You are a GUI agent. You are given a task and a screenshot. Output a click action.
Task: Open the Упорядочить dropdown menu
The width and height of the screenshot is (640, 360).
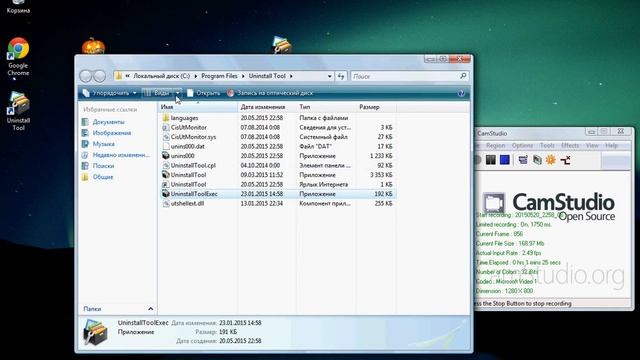109,93
